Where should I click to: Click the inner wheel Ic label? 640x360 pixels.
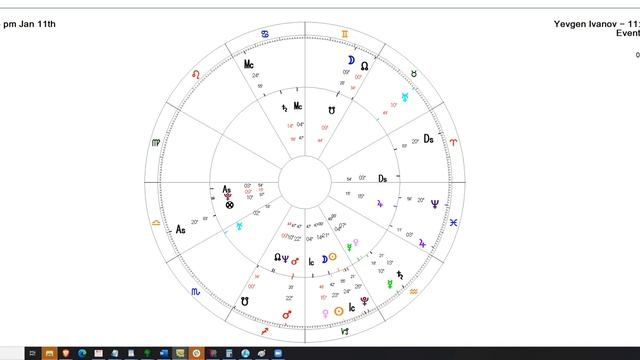point(311,262)
